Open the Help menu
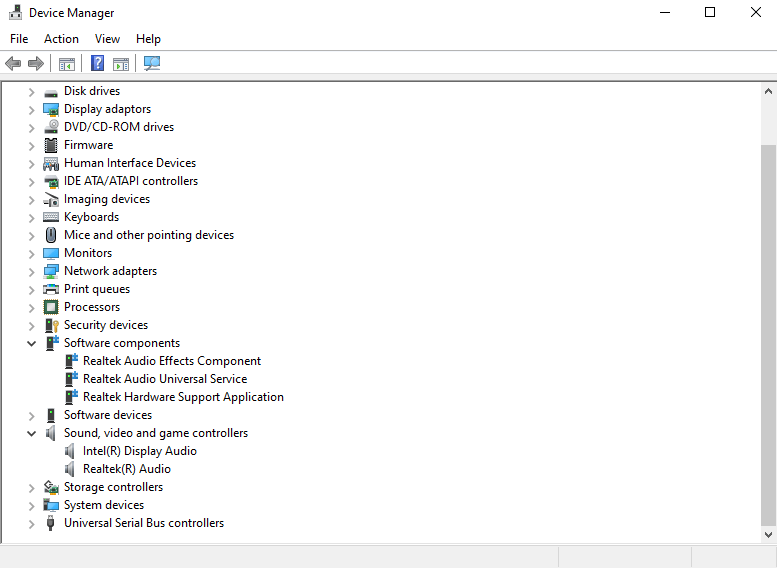Screen dimensions: 777x568 click(x=148, y=39)
